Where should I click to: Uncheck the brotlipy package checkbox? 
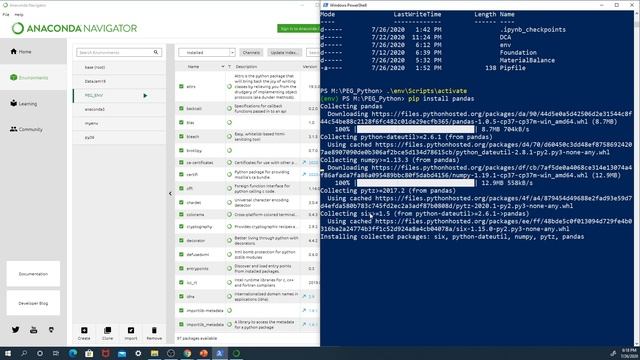(x=181, y=150)
